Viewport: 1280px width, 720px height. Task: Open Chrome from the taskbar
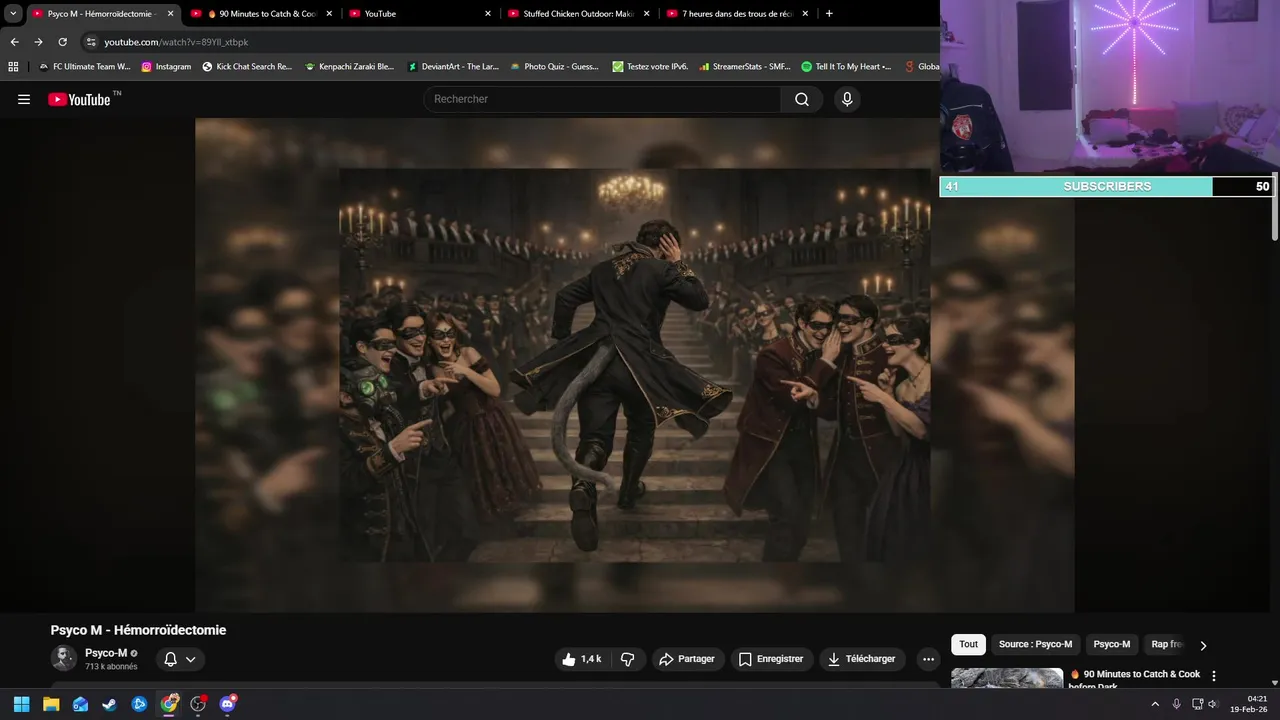(169, 704)
